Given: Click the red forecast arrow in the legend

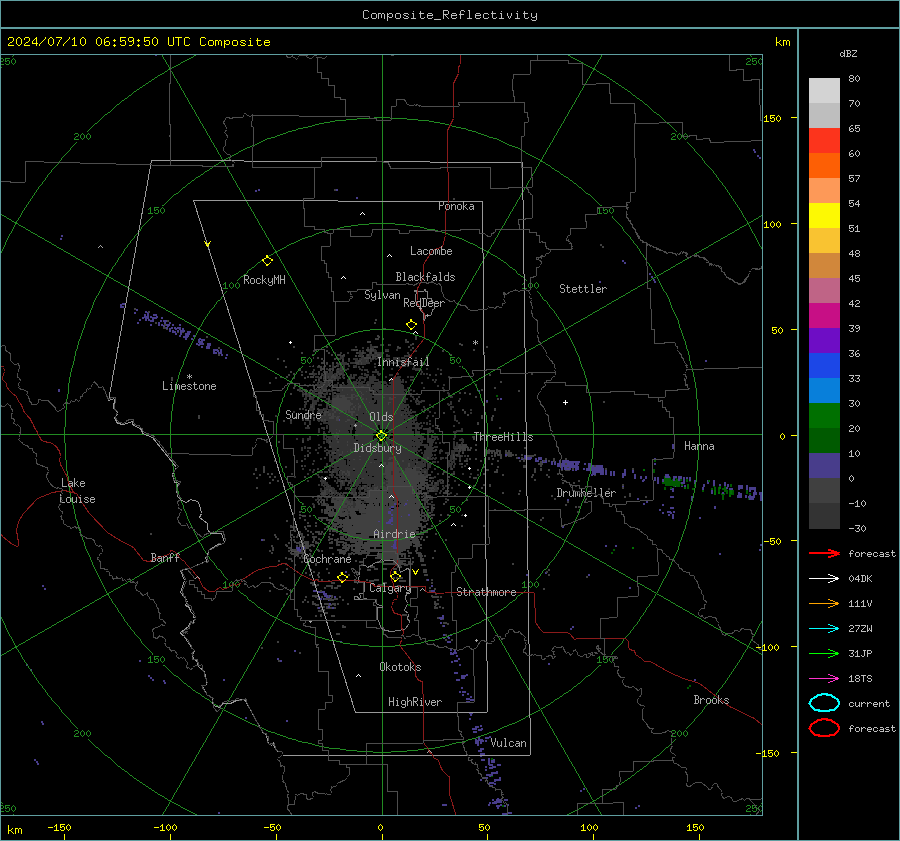Looking at the screenshot, I should tap(824, 553).
